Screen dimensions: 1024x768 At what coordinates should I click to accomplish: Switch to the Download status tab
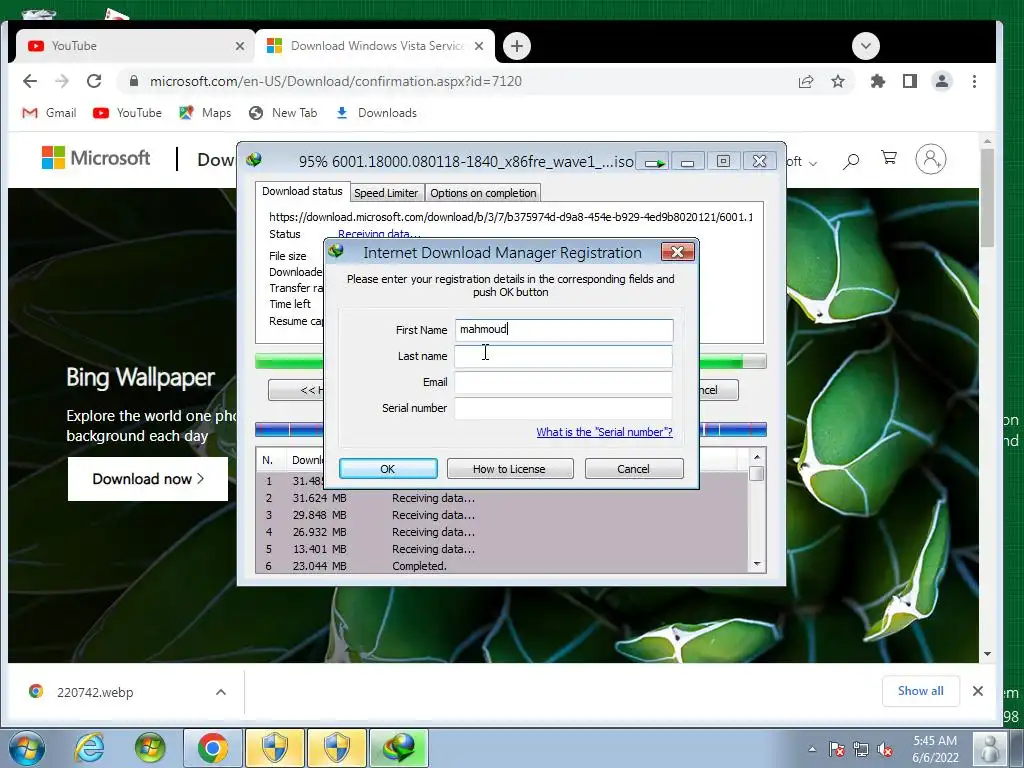tap(302, 191)
